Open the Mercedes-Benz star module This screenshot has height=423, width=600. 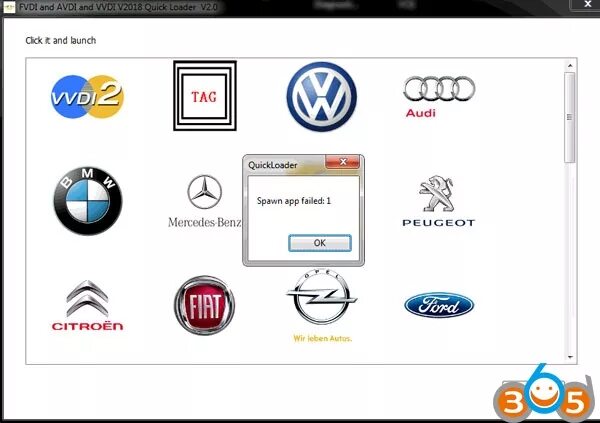point(205,201)
